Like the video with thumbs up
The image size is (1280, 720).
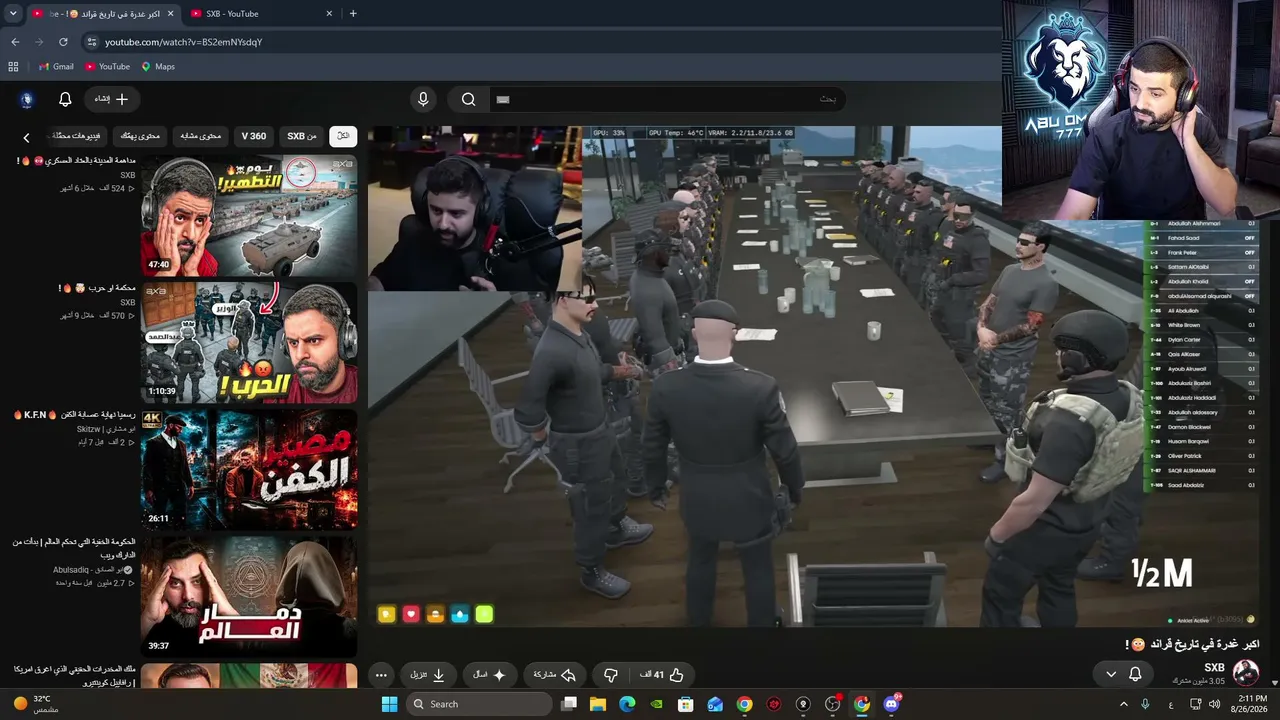662,675
